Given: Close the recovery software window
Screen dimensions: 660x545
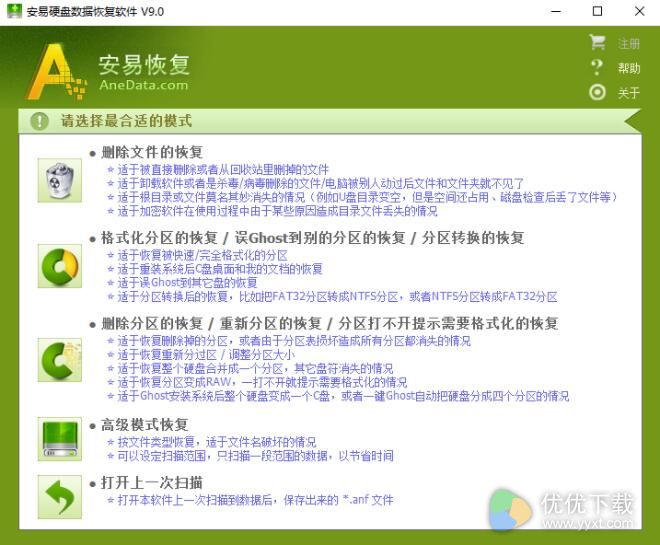Looking at the screenshot, I should pyautogui.click(x=639, y=11).
